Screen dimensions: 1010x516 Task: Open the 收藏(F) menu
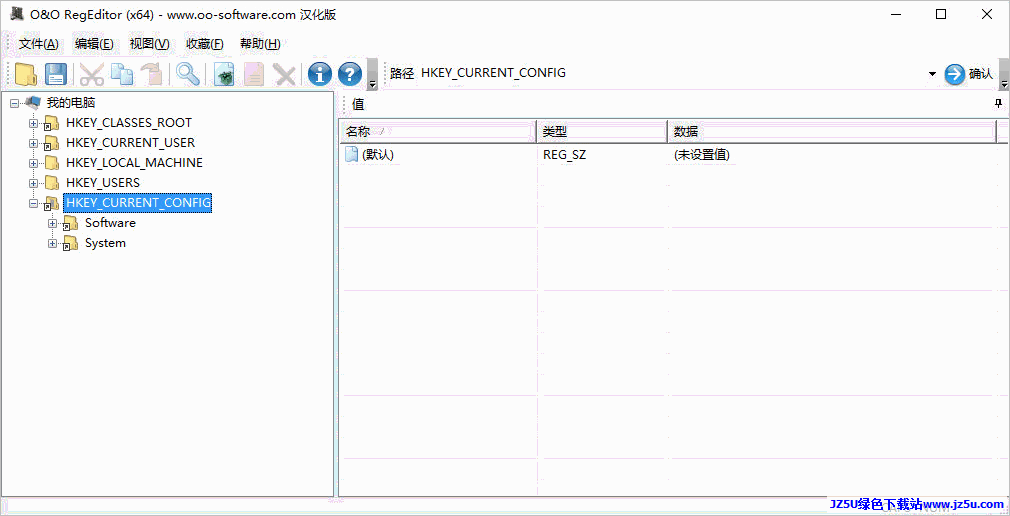click(205, 44)
